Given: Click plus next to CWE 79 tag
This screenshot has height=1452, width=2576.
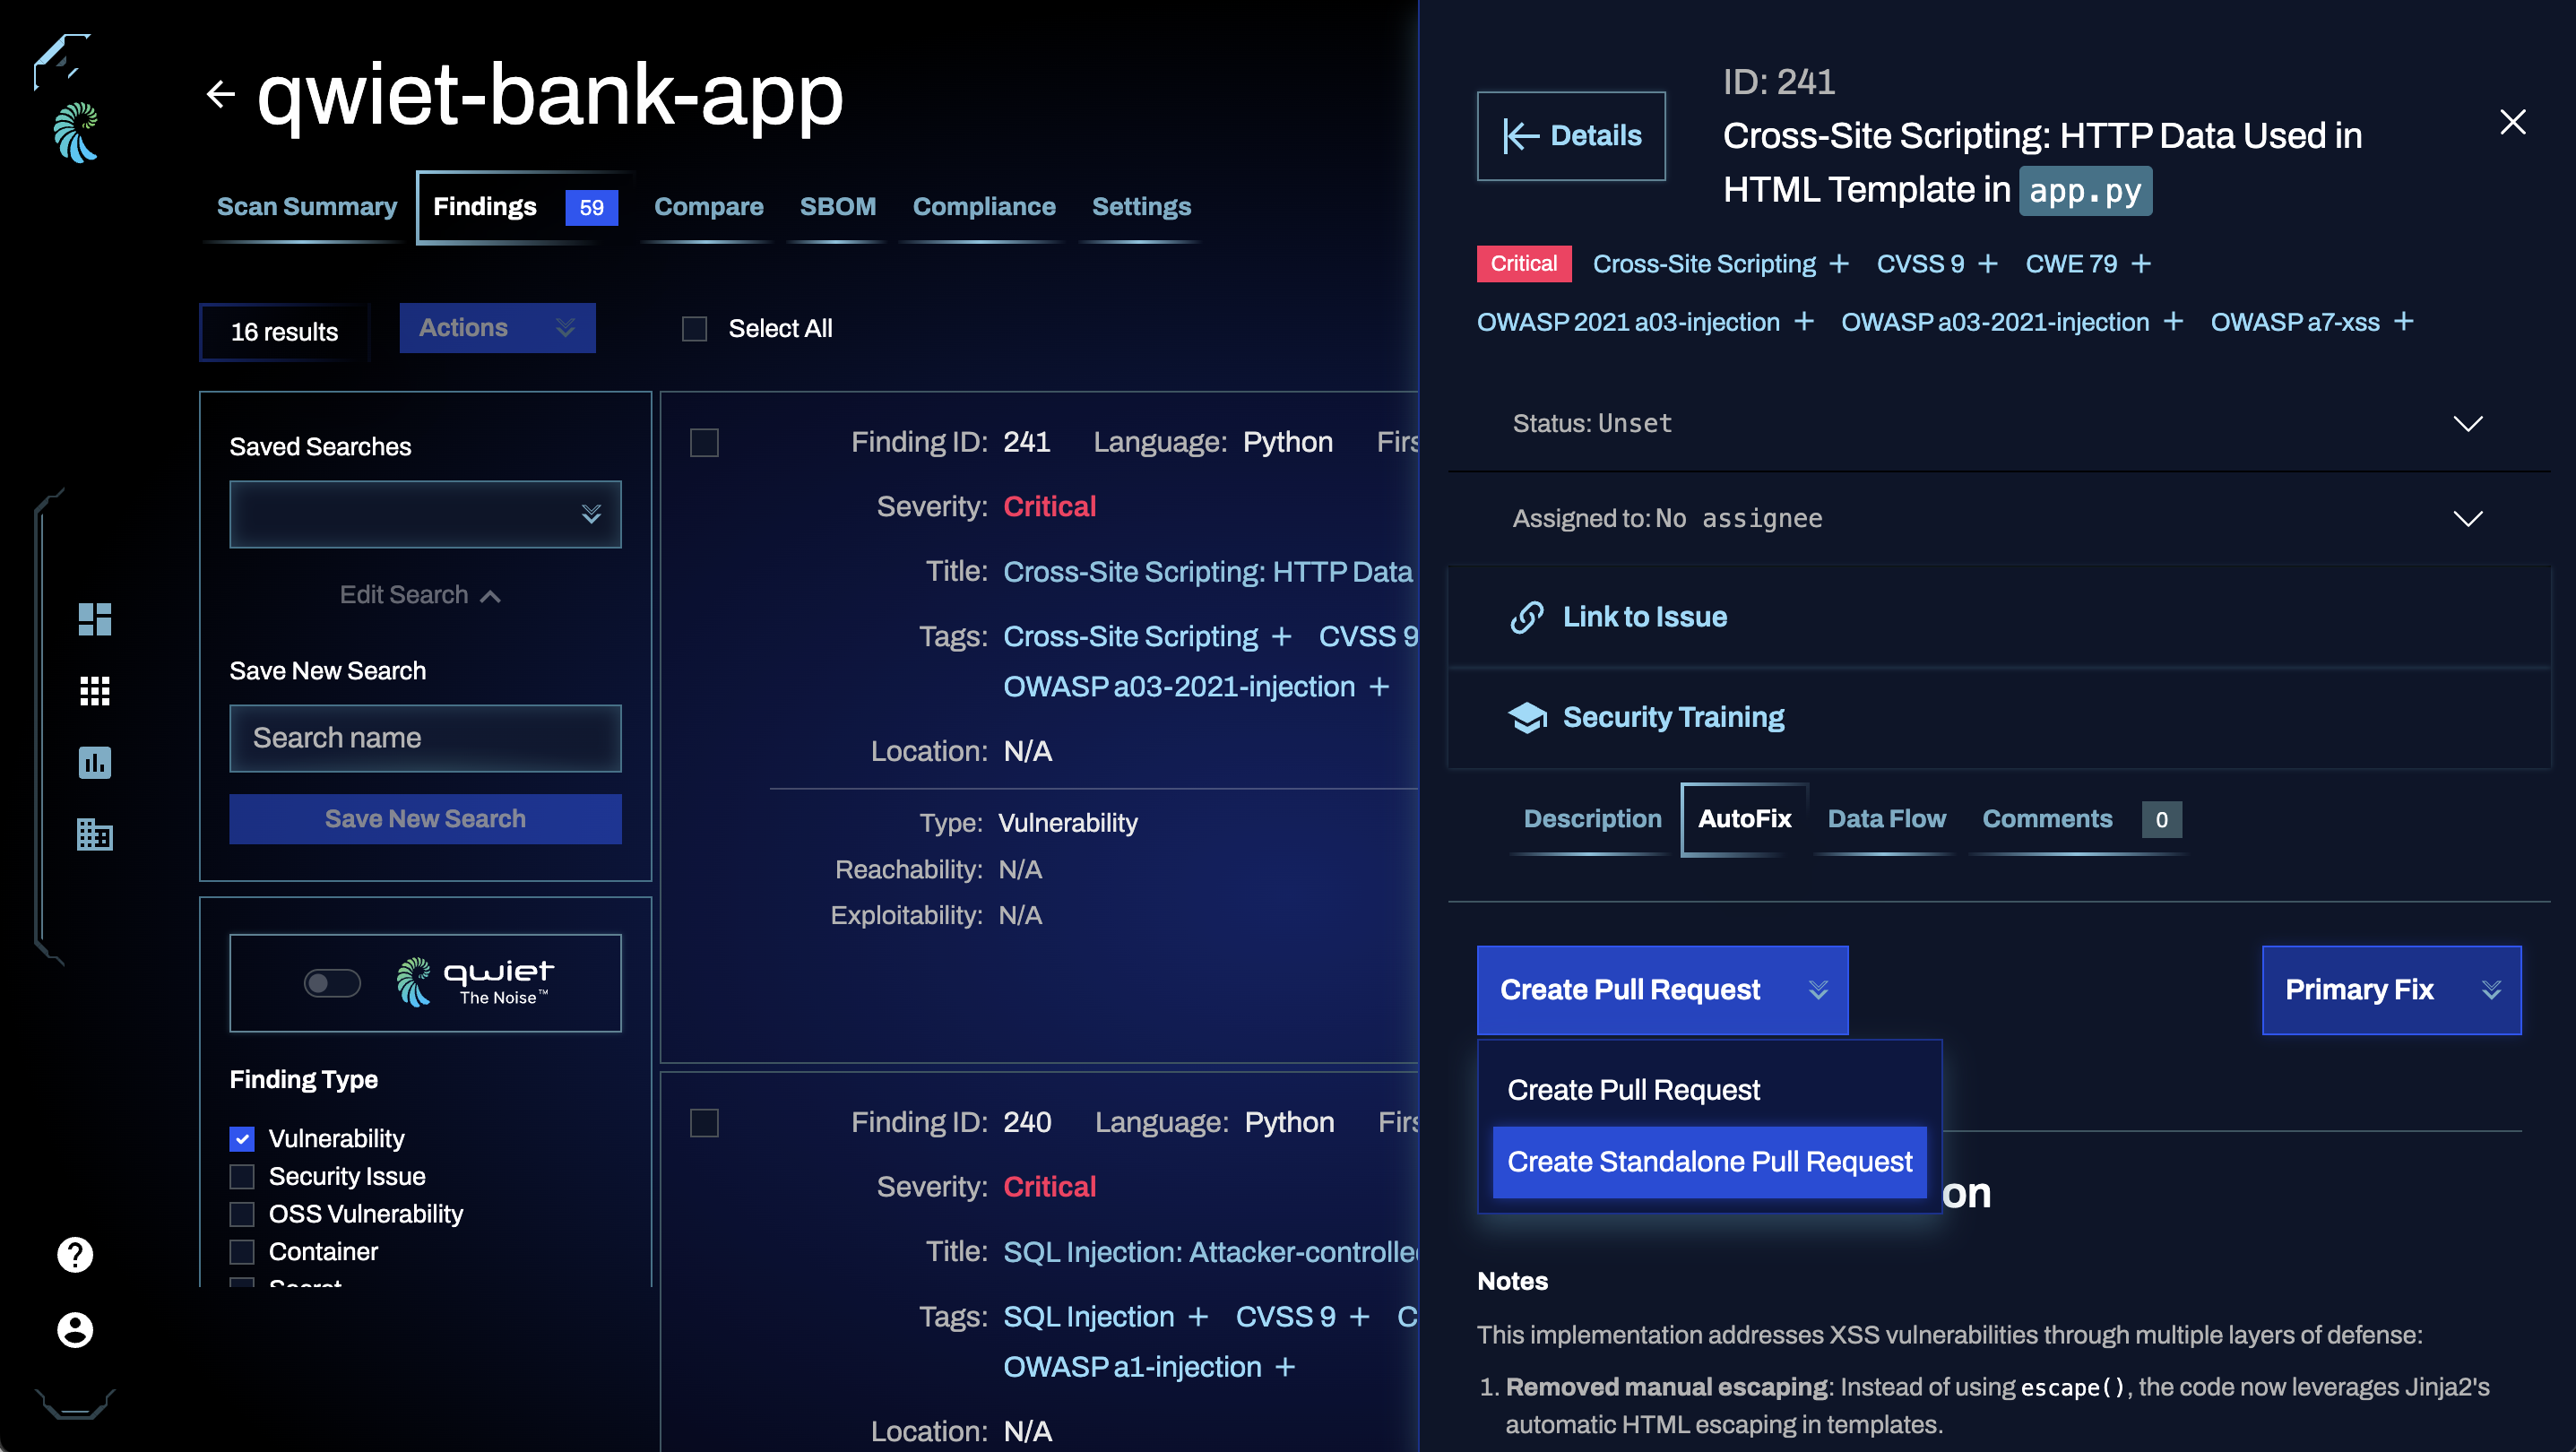Looking at the screenshot, I should tap(2141, 263).
